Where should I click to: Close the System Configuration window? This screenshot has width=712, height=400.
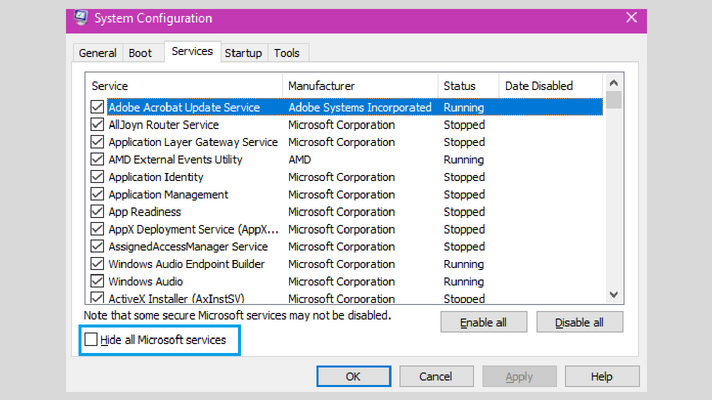(x=631, y=18)
